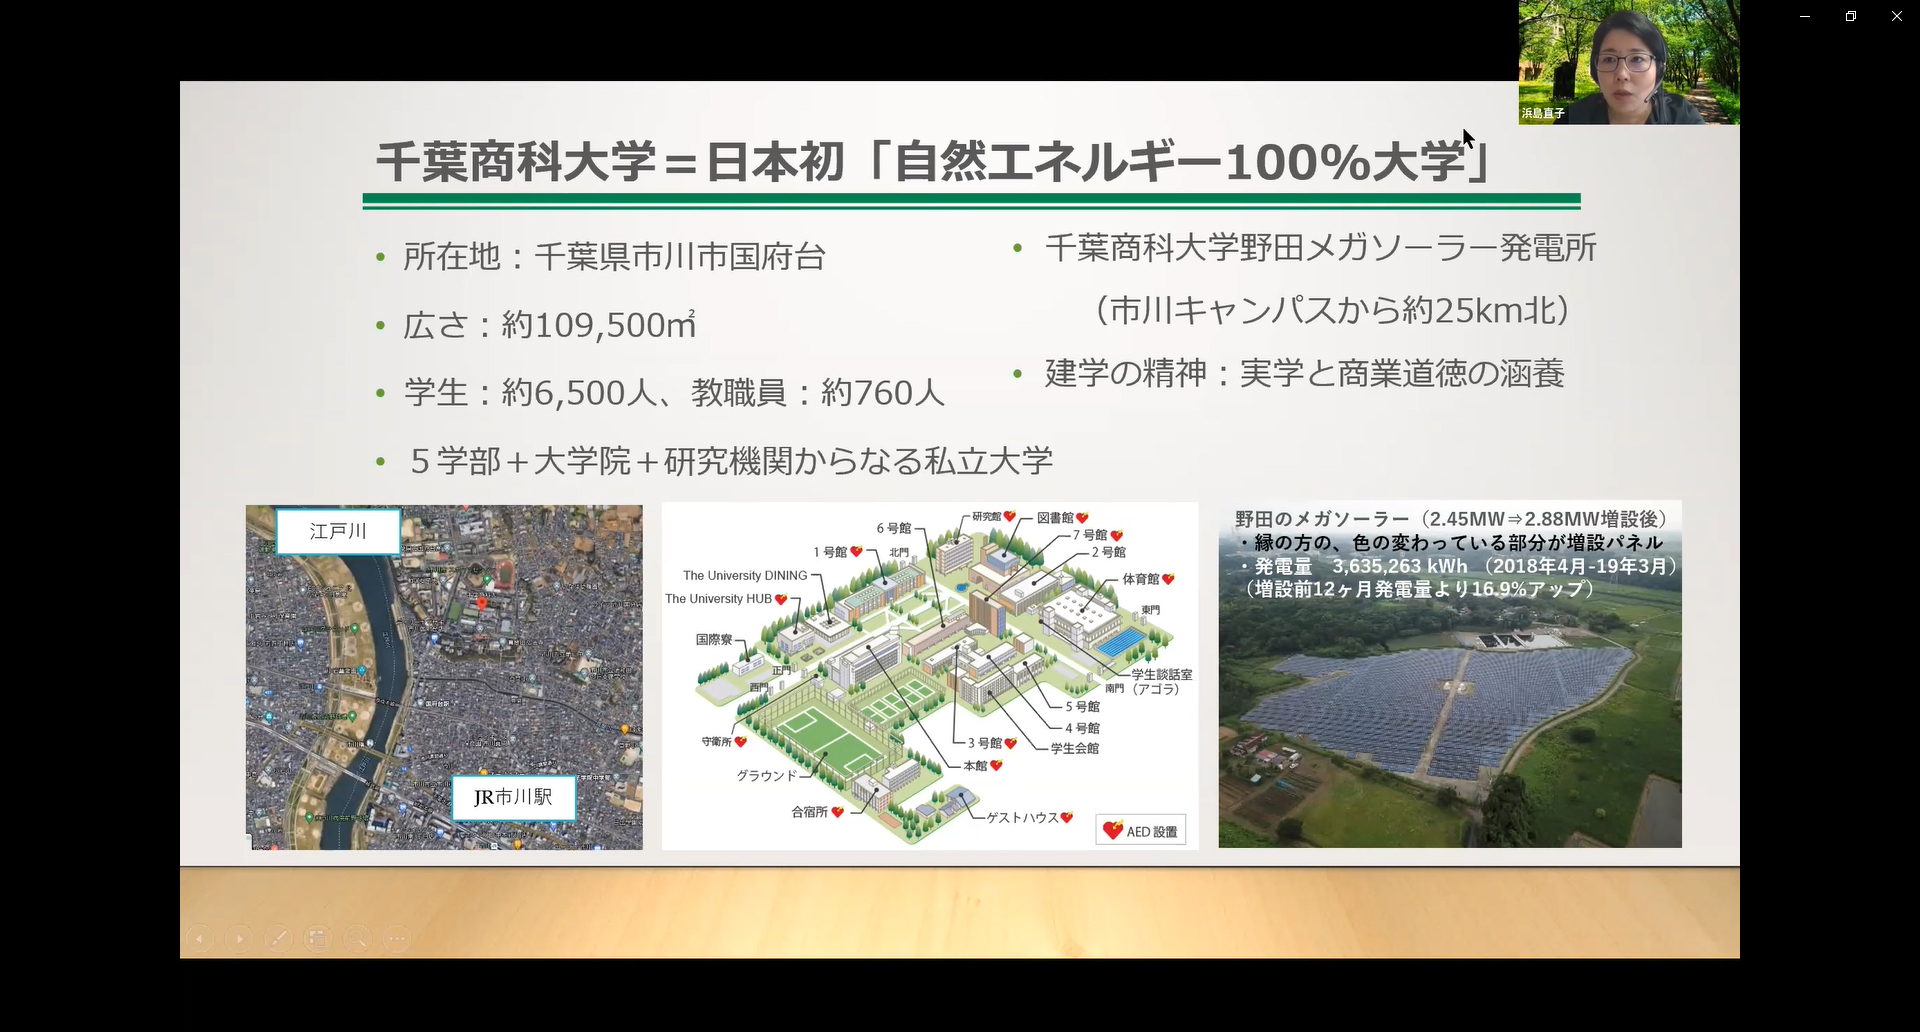1920x1032 pixels.
Task: Click the 合宿所 label on campus map
Action: (x=809, y=812)
